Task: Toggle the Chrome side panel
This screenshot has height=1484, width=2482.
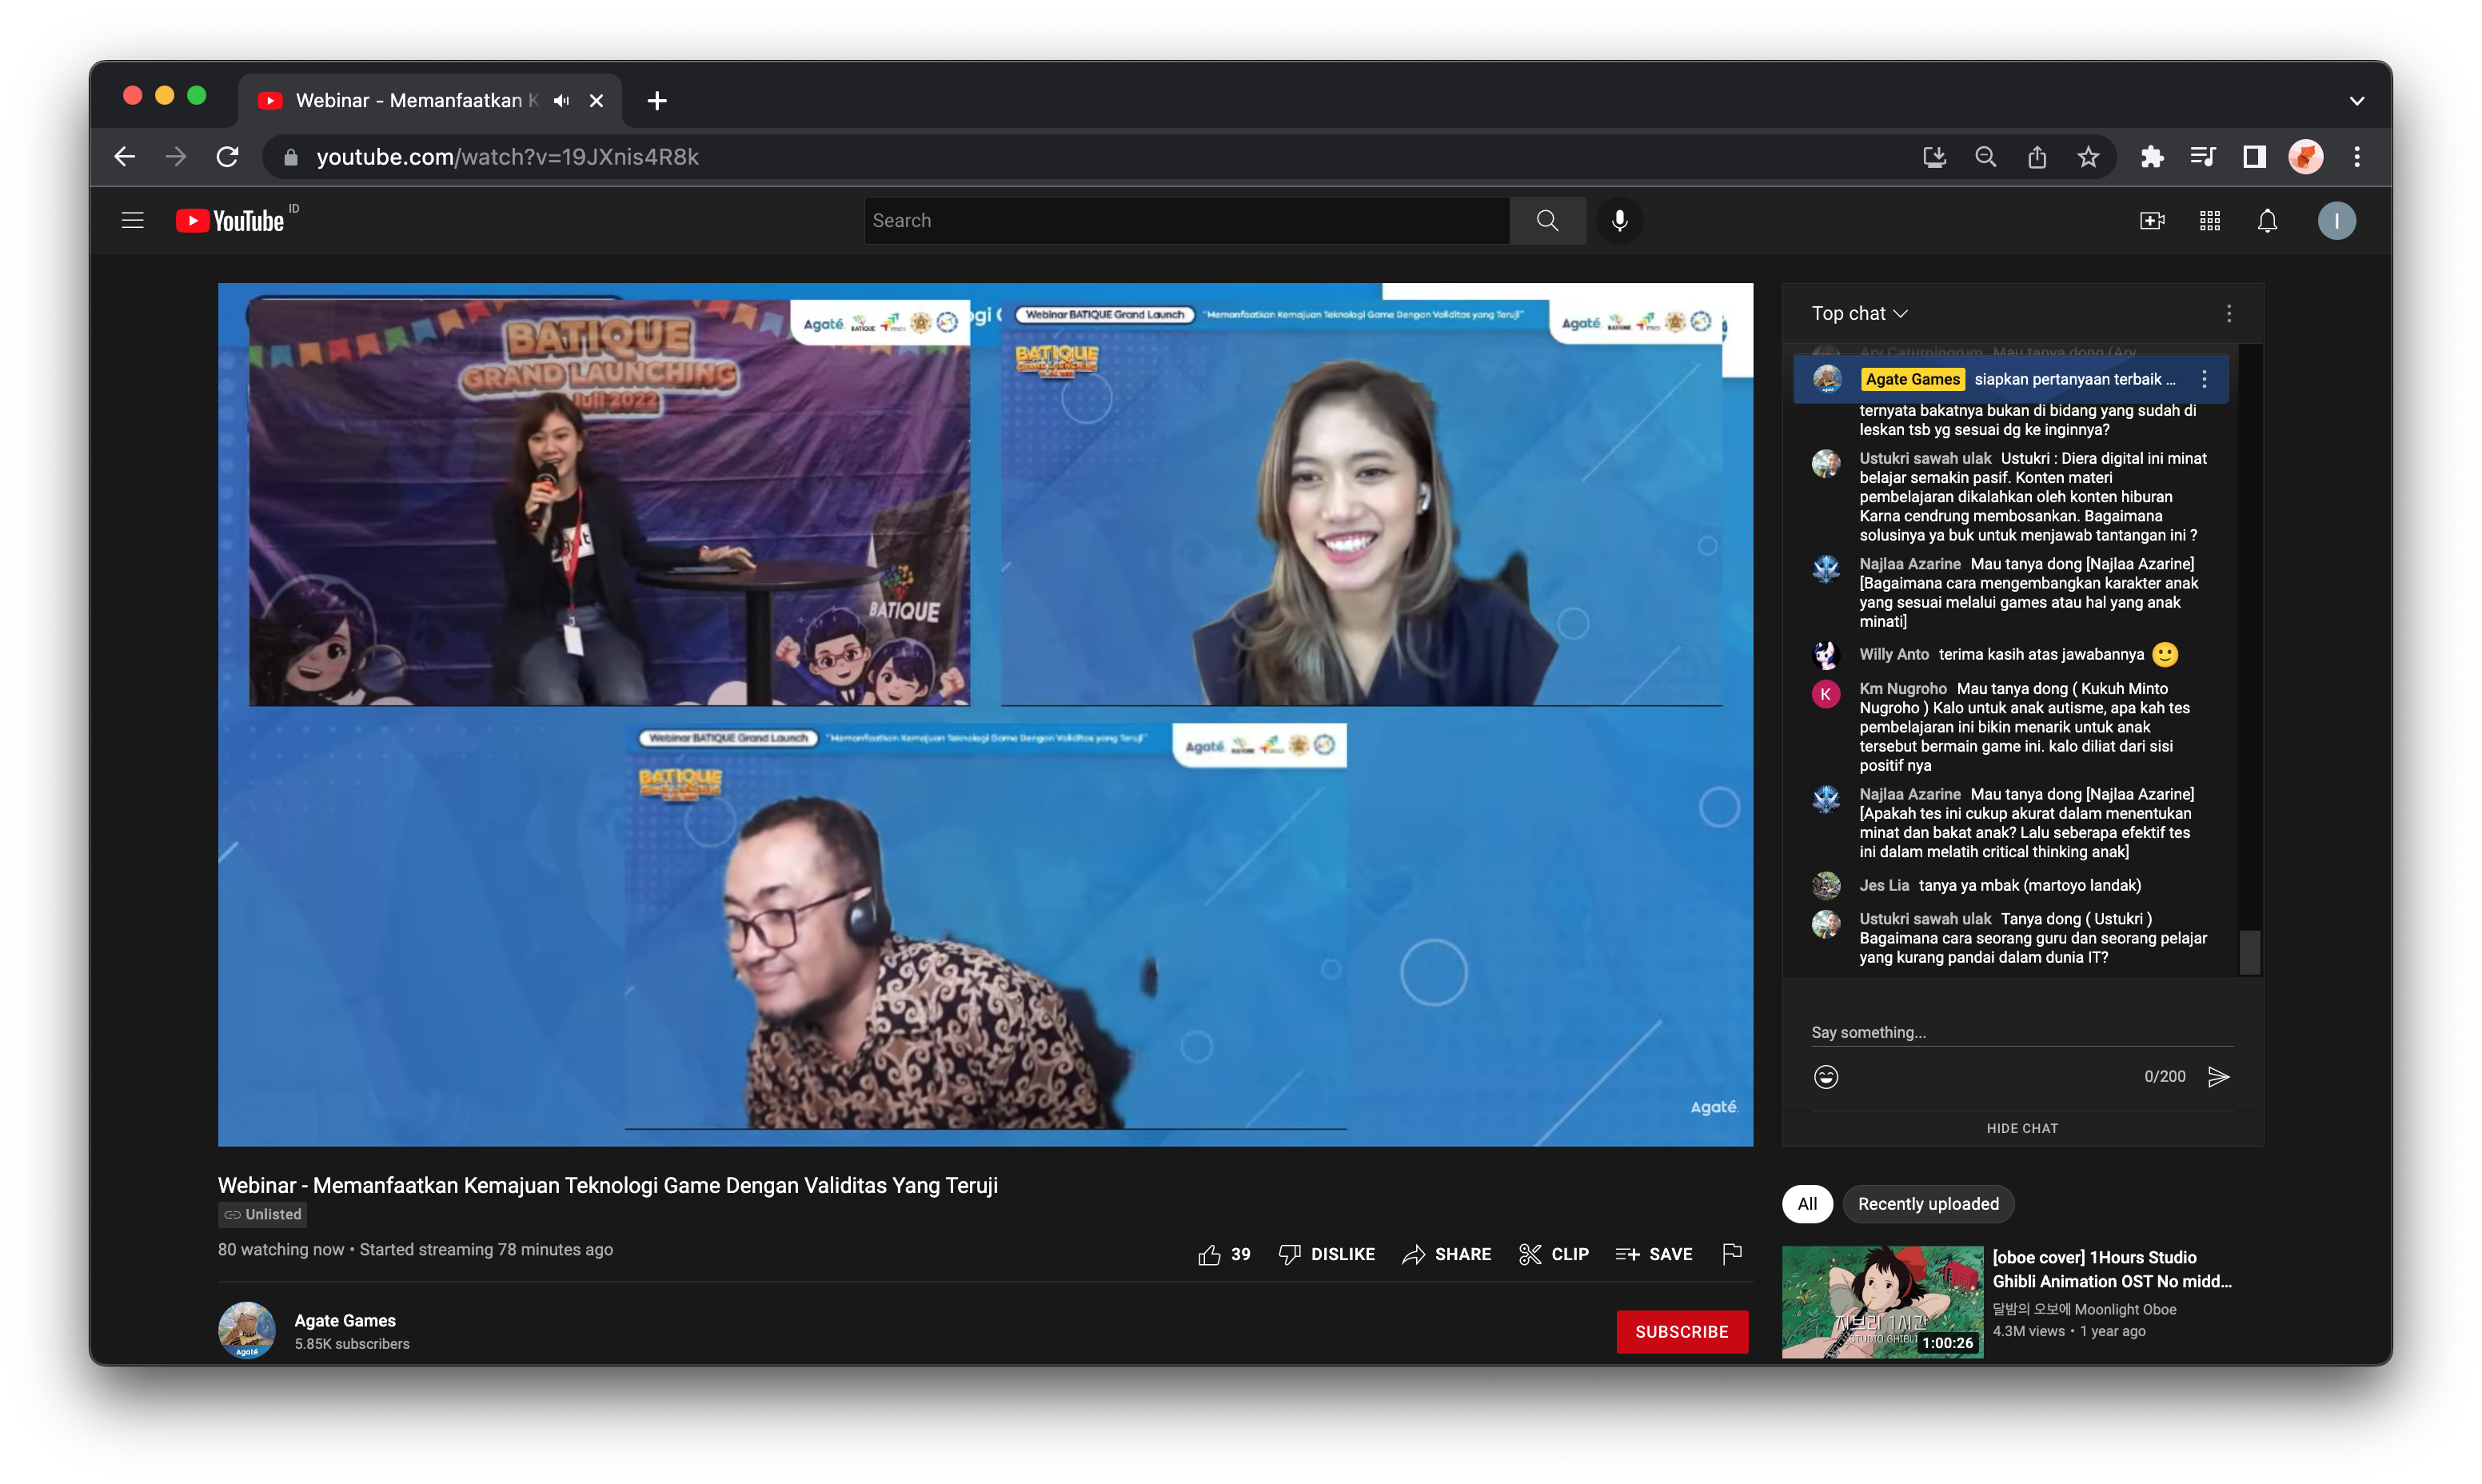Action: coord(2253,156)
